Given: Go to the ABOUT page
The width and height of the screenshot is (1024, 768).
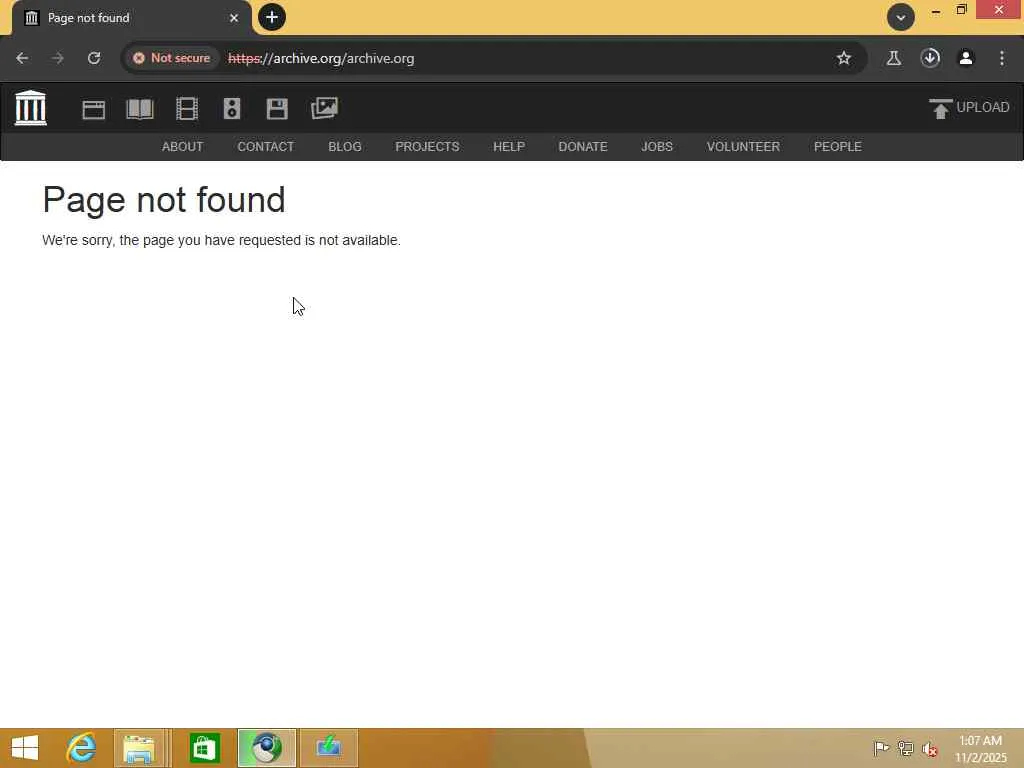Looking at the screenshot, I should 182,147.
